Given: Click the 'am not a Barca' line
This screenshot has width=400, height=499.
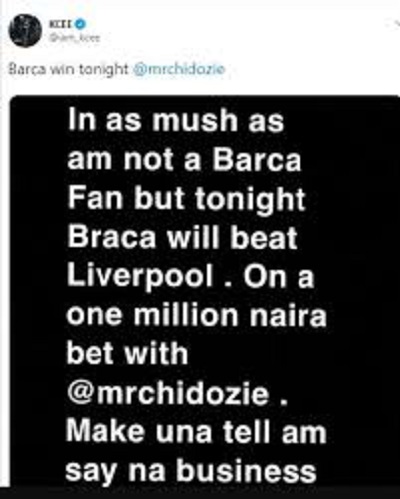Looking at the screenshot, I should pos(184,159).
